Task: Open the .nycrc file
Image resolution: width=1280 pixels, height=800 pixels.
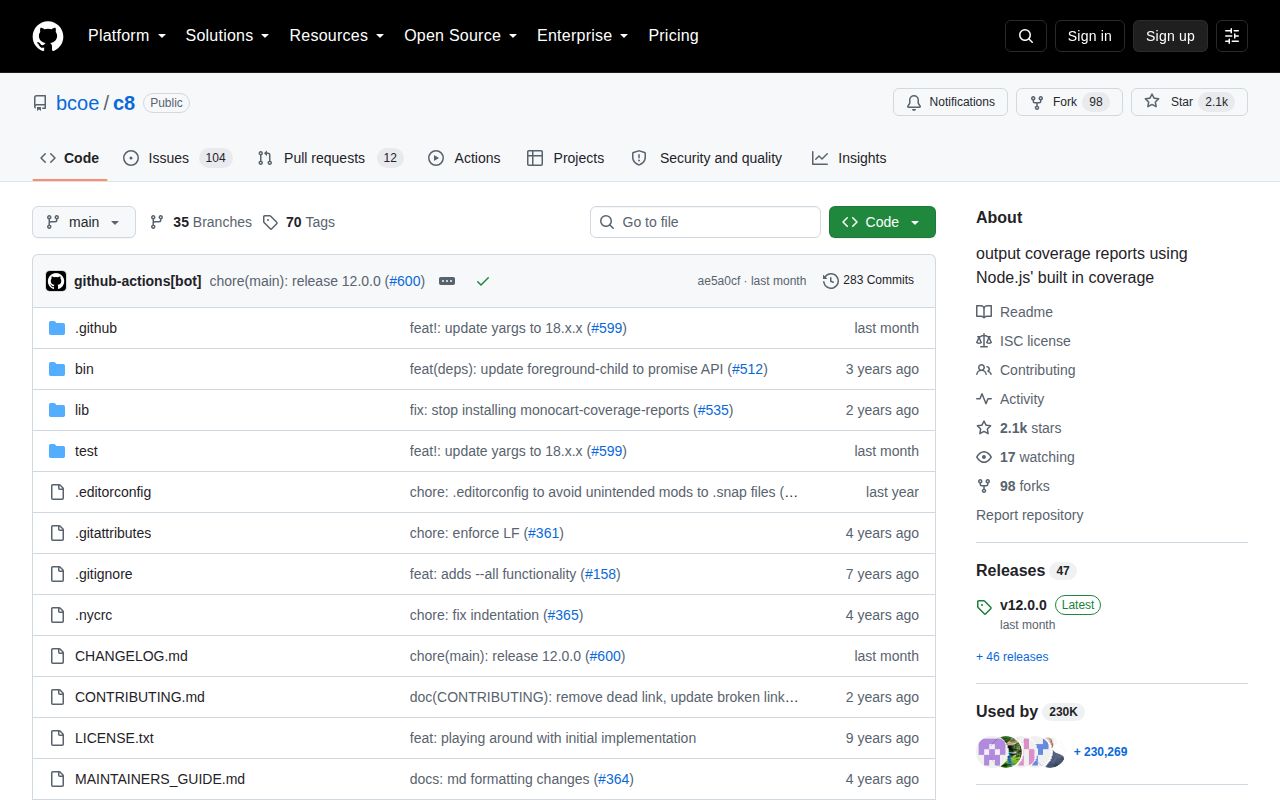Action: click(93, 615)
